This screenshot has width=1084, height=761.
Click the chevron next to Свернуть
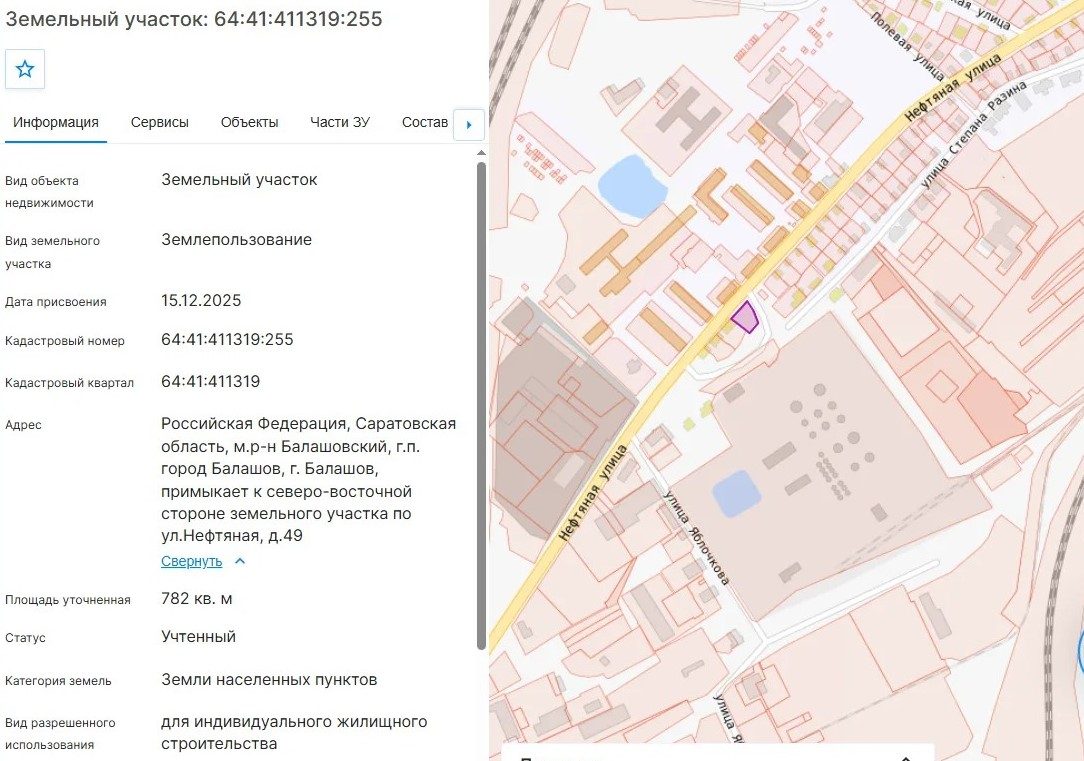click(240, 561)
